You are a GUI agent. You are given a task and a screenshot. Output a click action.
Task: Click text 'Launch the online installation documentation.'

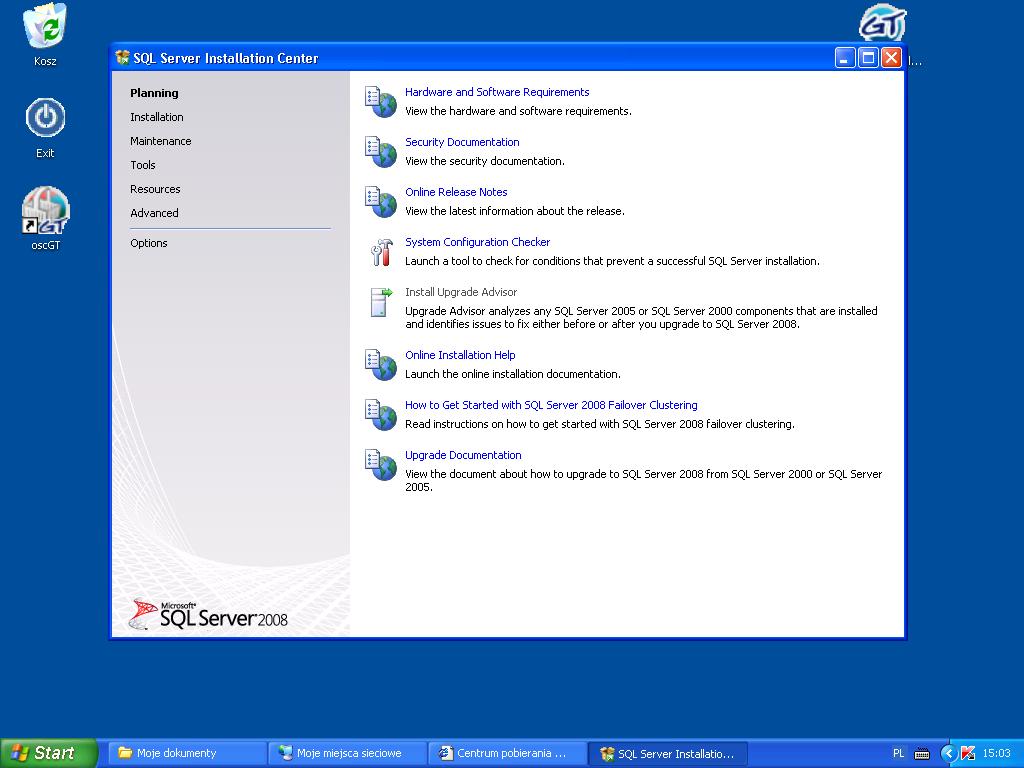513,374
